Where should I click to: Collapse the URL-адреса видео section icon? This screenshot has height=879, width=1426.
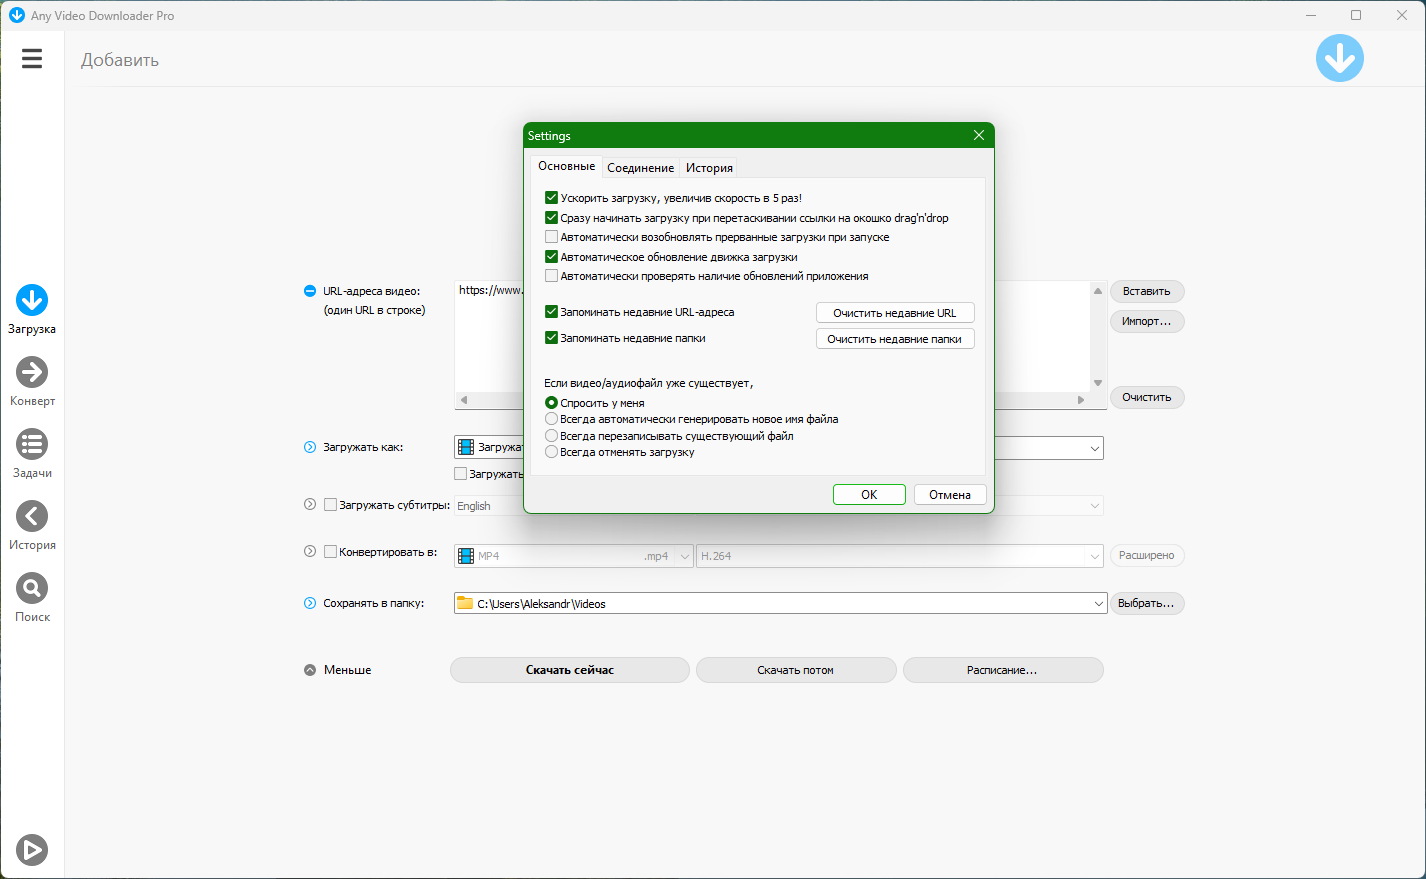coord(310,291)
